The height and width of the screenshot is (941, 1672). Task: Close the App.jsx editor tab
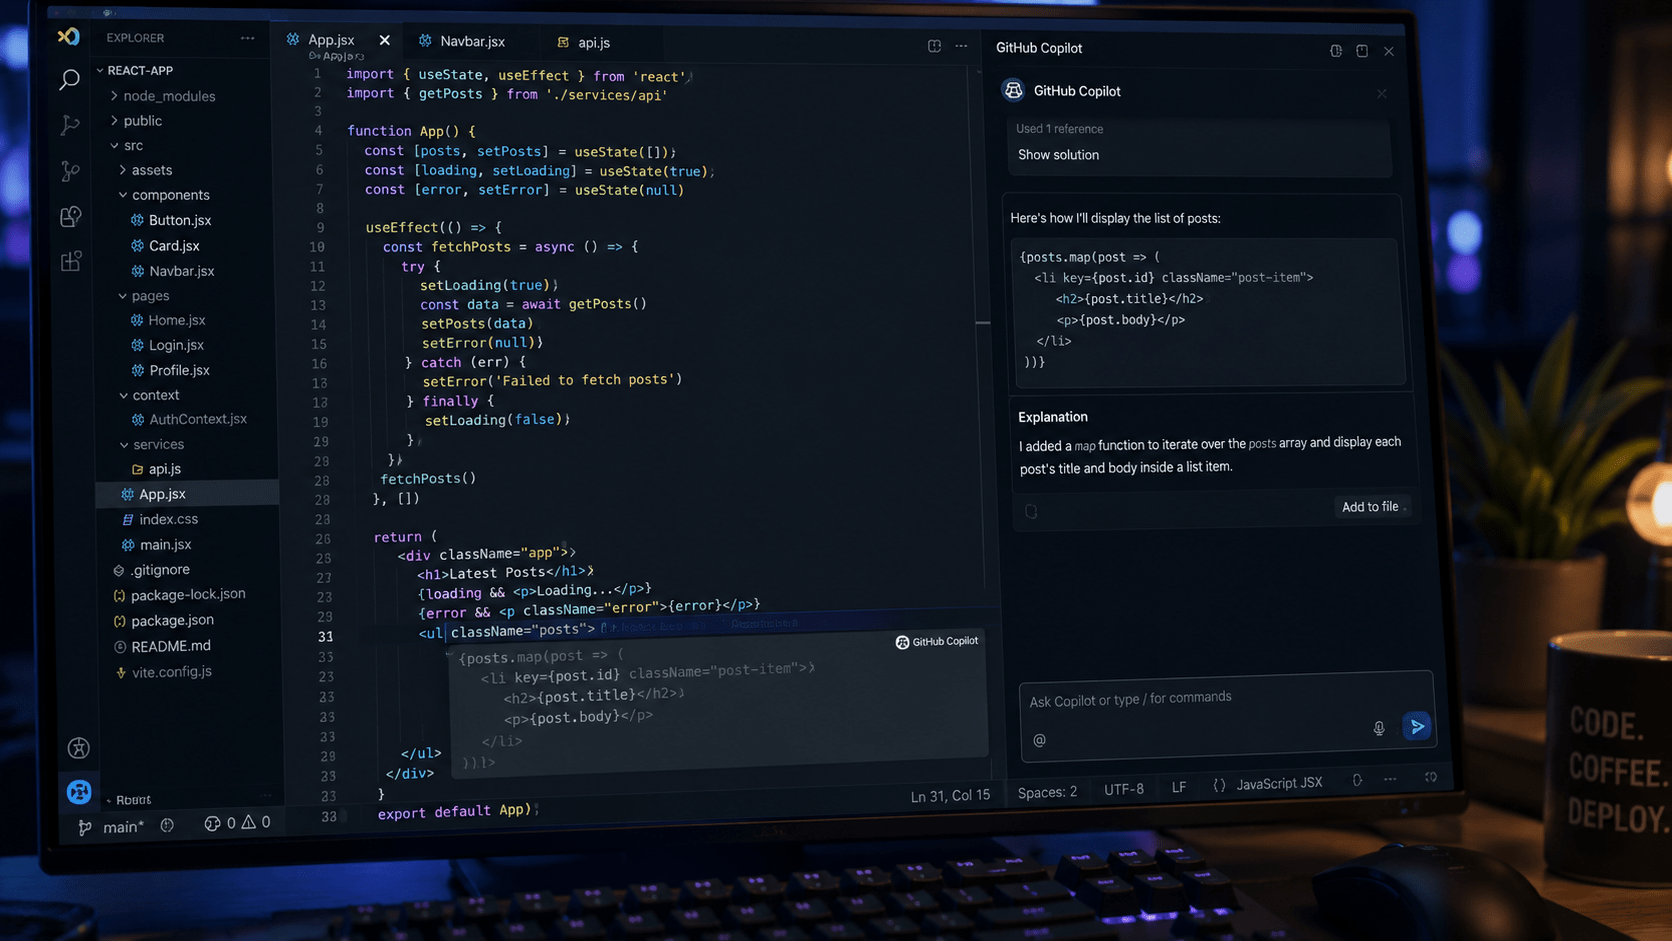tap(385, 40)
